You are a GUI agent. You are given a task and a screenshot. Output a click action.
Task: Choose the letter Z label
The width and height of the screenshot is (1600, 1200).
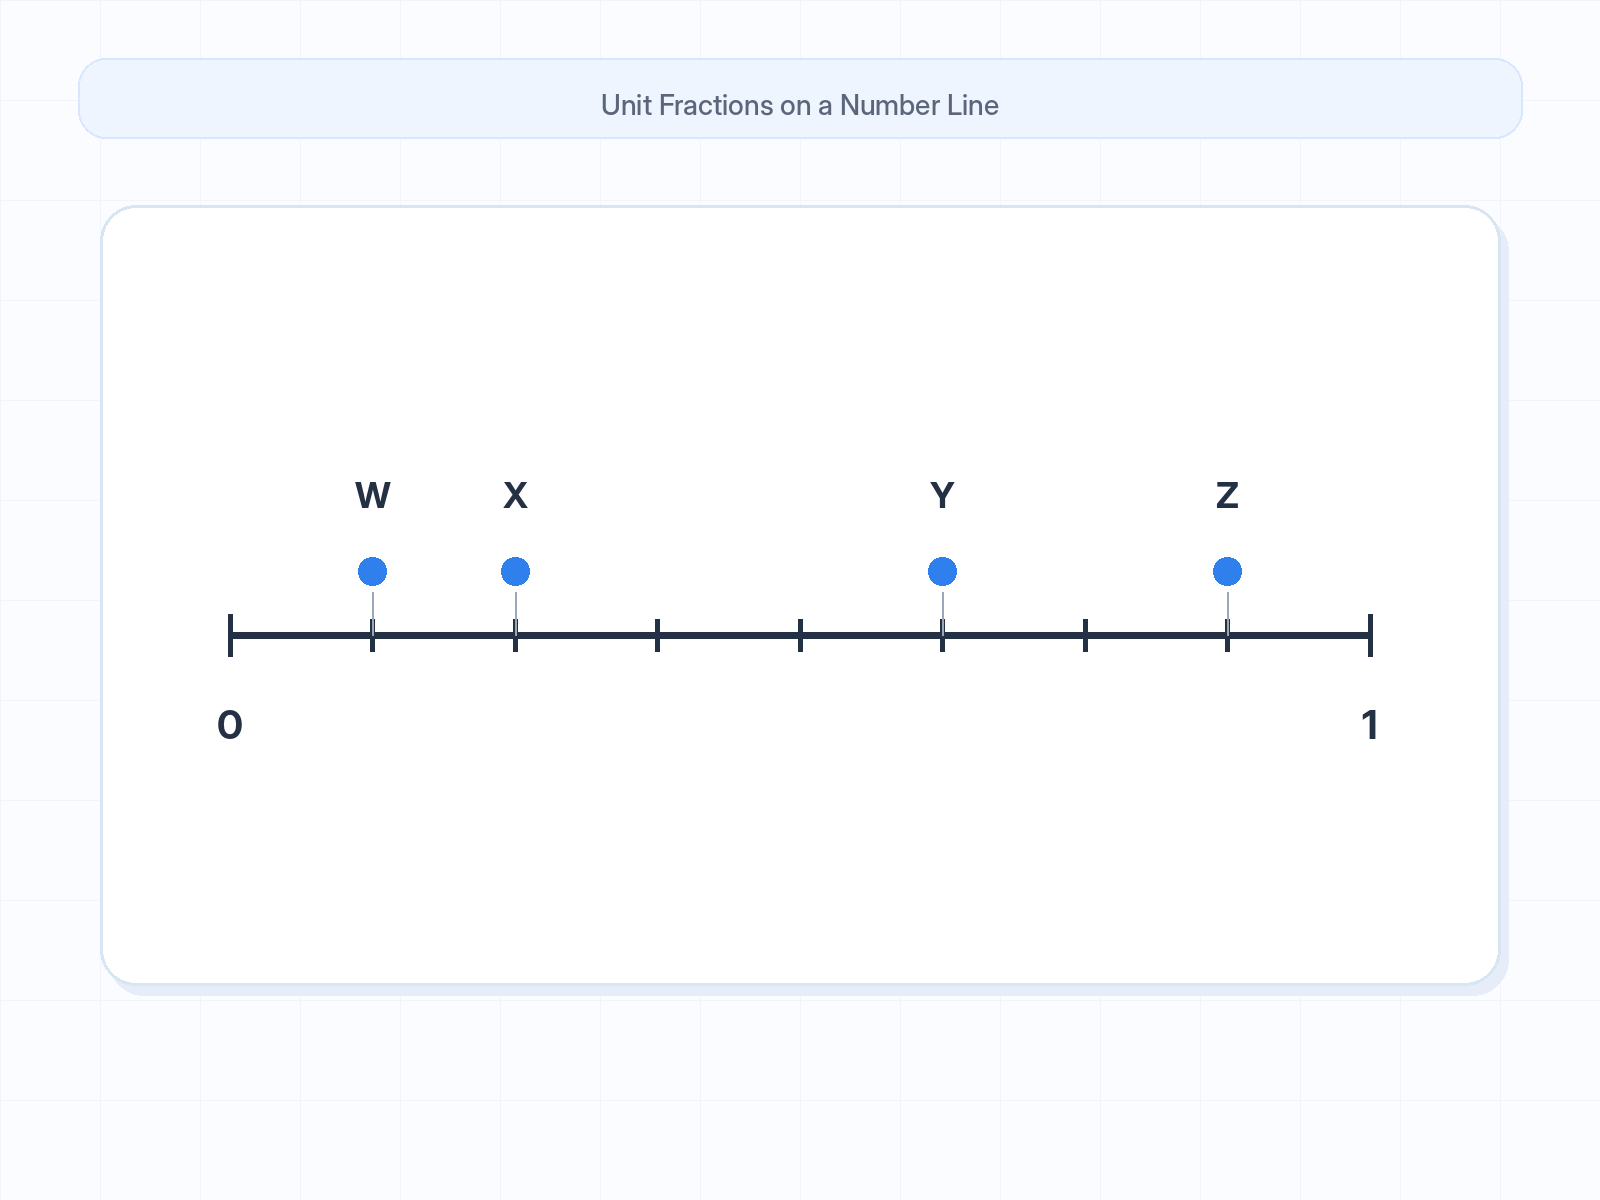1227,496
